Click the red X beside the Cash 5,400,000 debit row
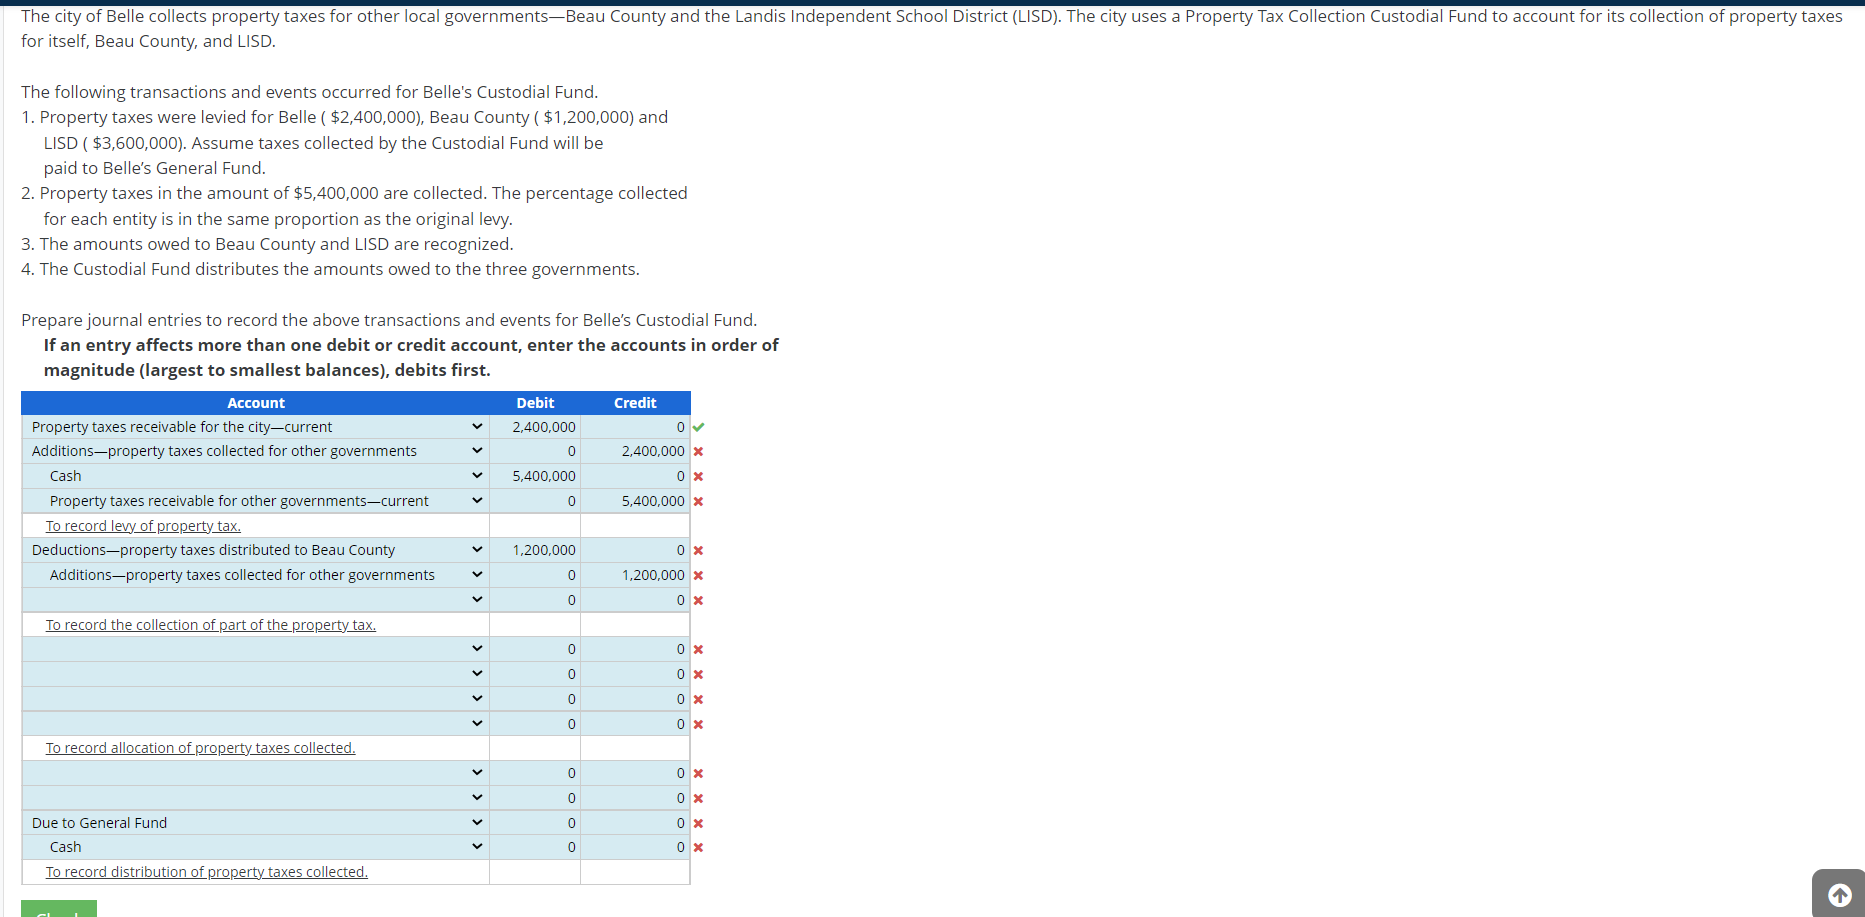The image size is (1865, 917). click(699, 476)
